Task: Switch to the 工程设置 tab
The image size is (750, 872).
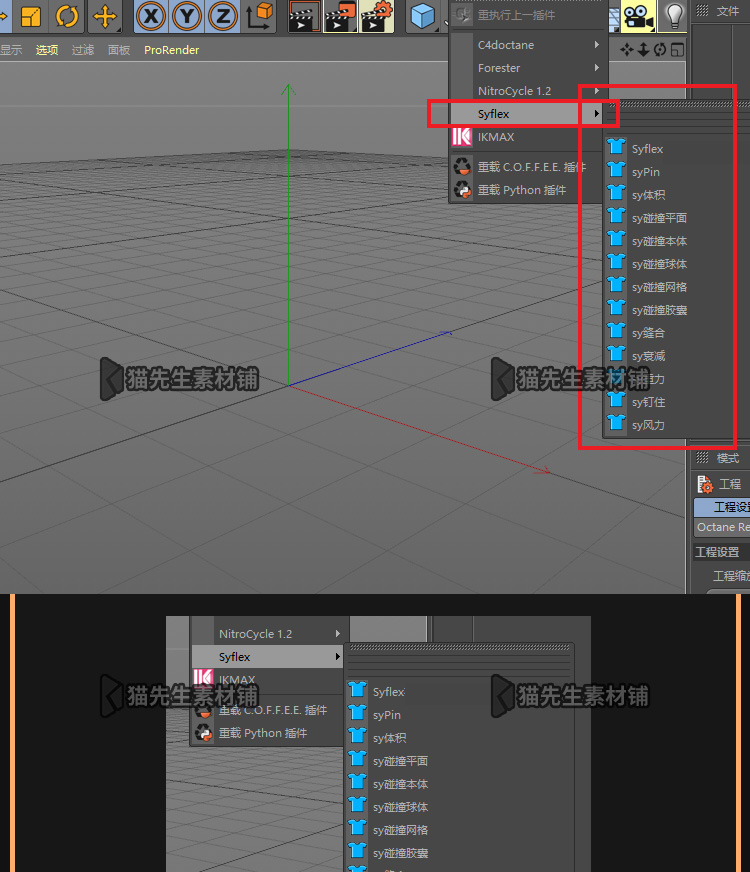Action: [x=723, y=507]
